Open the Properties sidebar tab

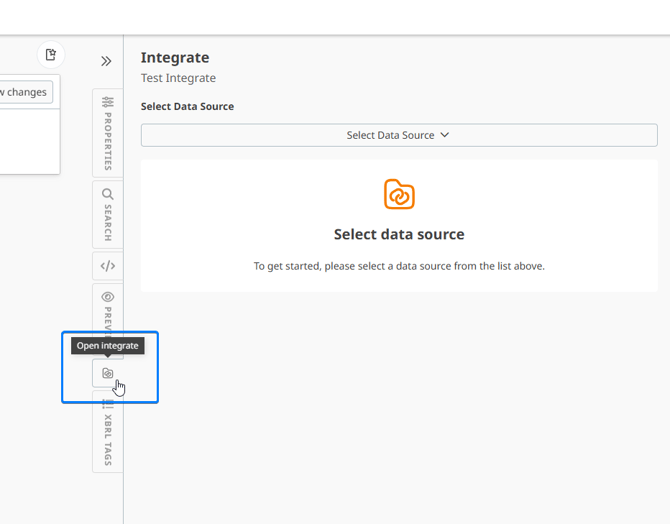tap(108, 132)
